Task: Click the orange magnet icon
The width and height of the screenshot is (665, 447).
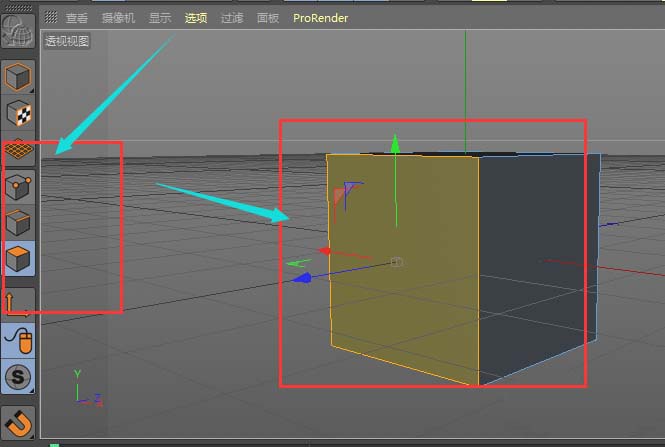Action: (18, 422)
